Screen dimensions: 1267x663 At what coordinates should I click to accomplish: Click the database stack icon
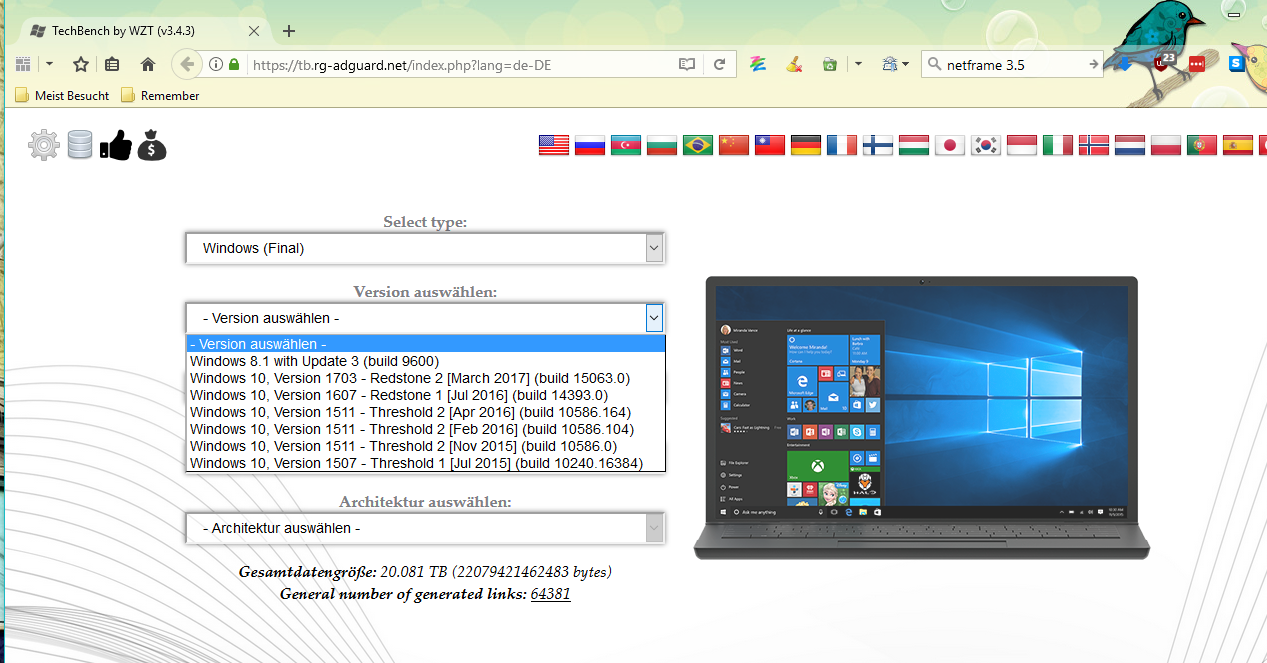(x=80, y=145)
